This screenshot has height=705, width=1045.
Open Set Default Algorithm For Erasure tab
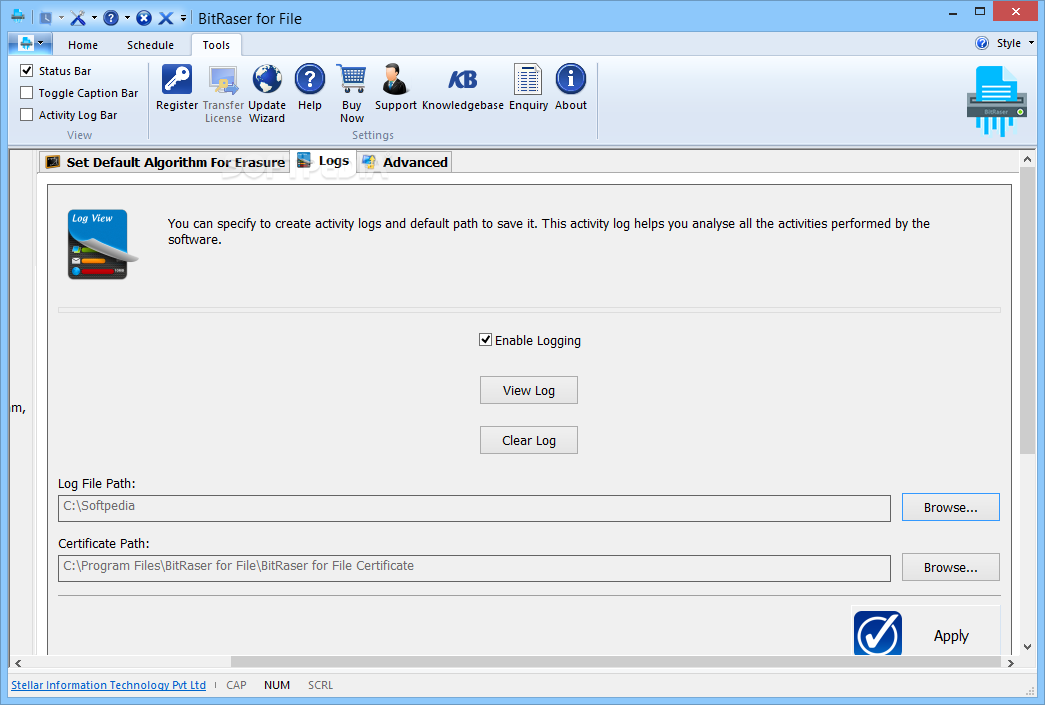coord(165,162)
